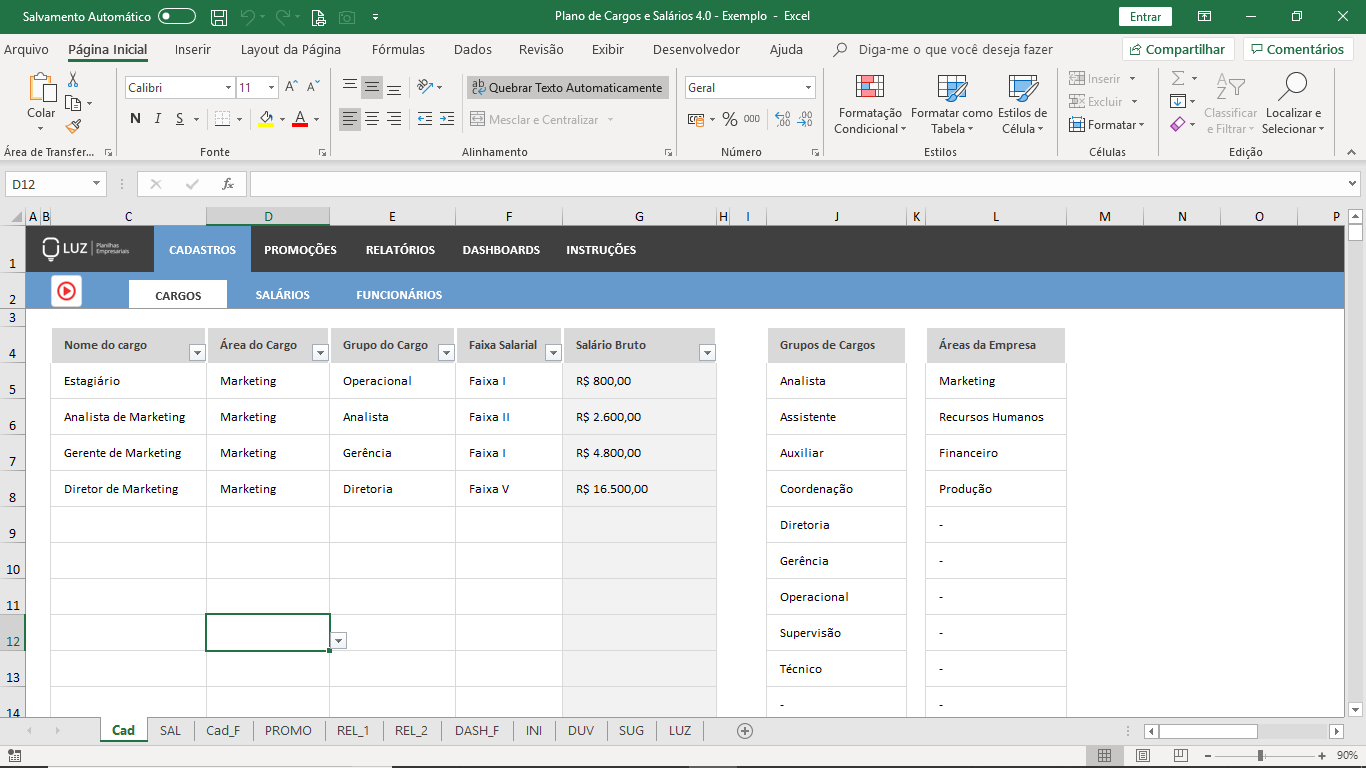Toggle the Salvamento Automático switch

[177, 17]
